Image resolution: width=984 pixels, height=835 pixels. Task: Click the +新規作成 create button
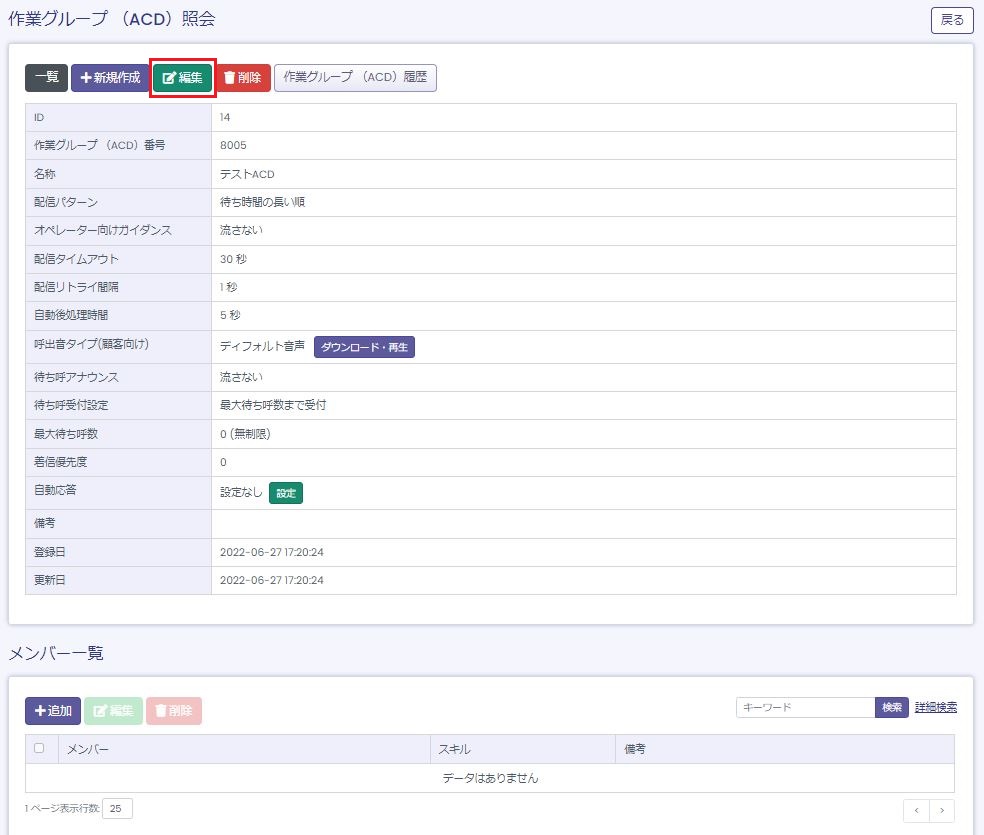pyautogui.click(x=110, y=78)
